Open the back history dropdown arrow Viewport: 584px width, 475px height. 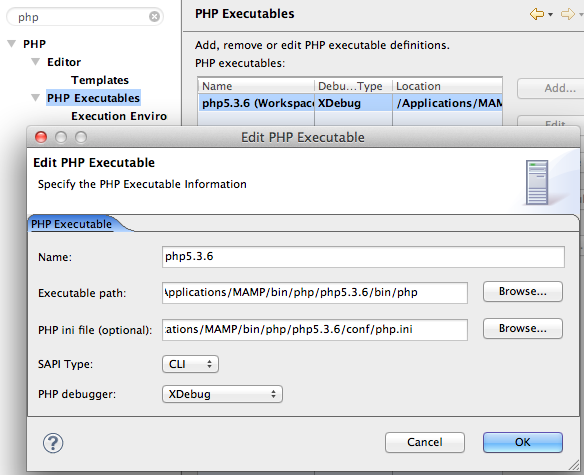click(550, 15)
